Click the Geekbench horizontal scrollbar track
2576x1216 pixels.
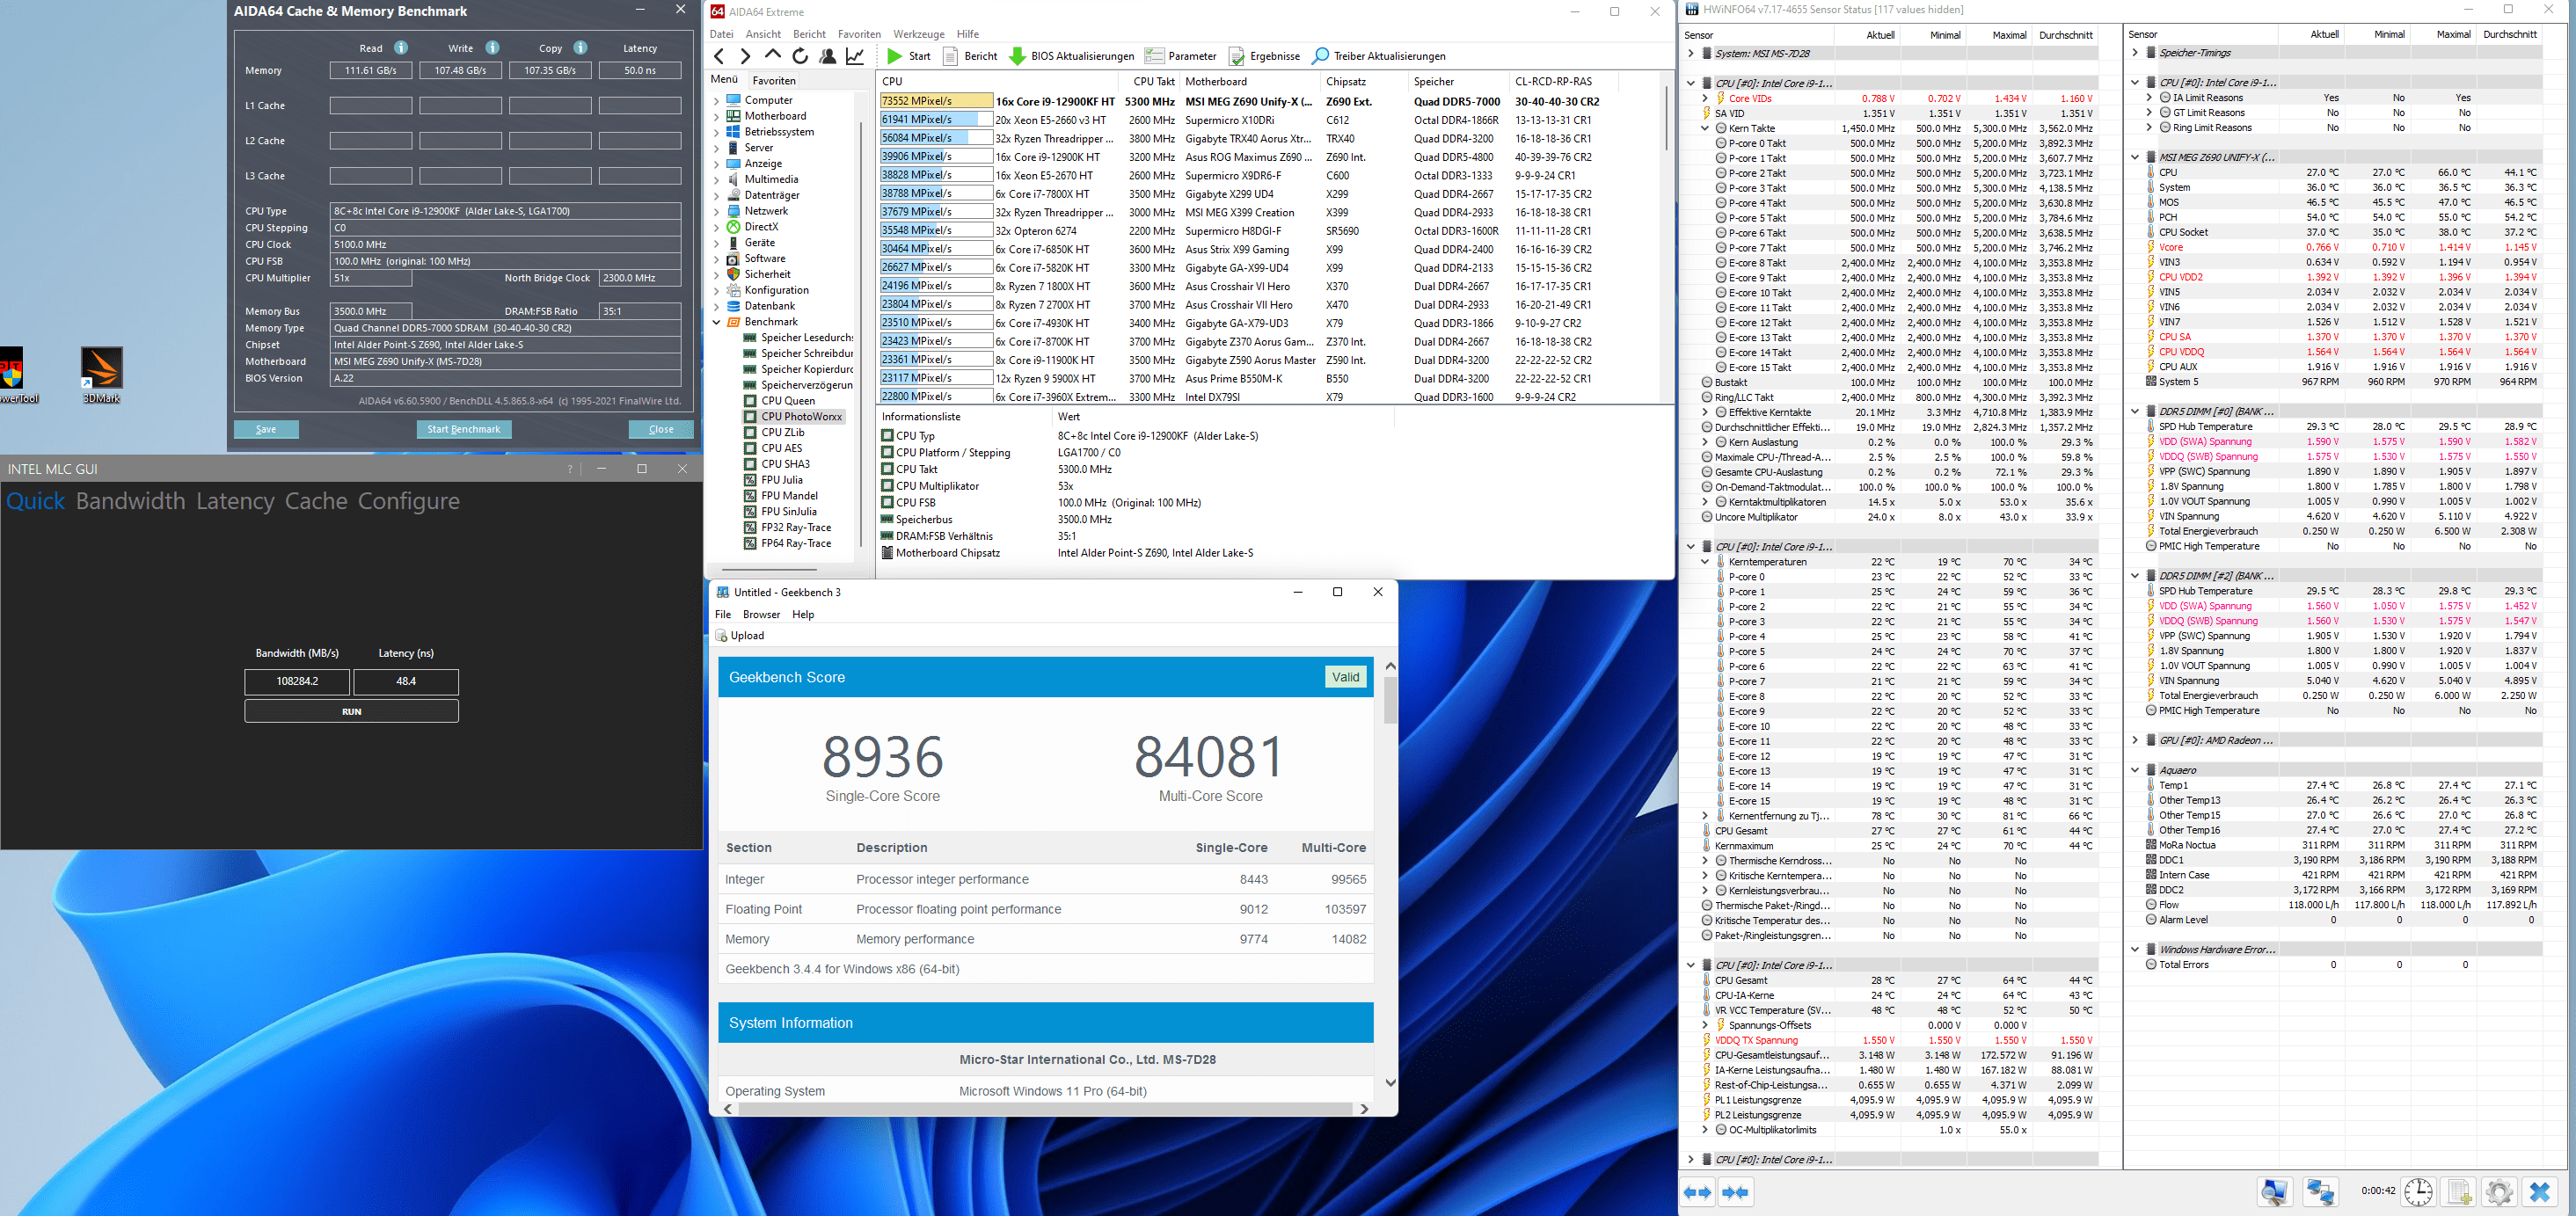point(1044,1109)
